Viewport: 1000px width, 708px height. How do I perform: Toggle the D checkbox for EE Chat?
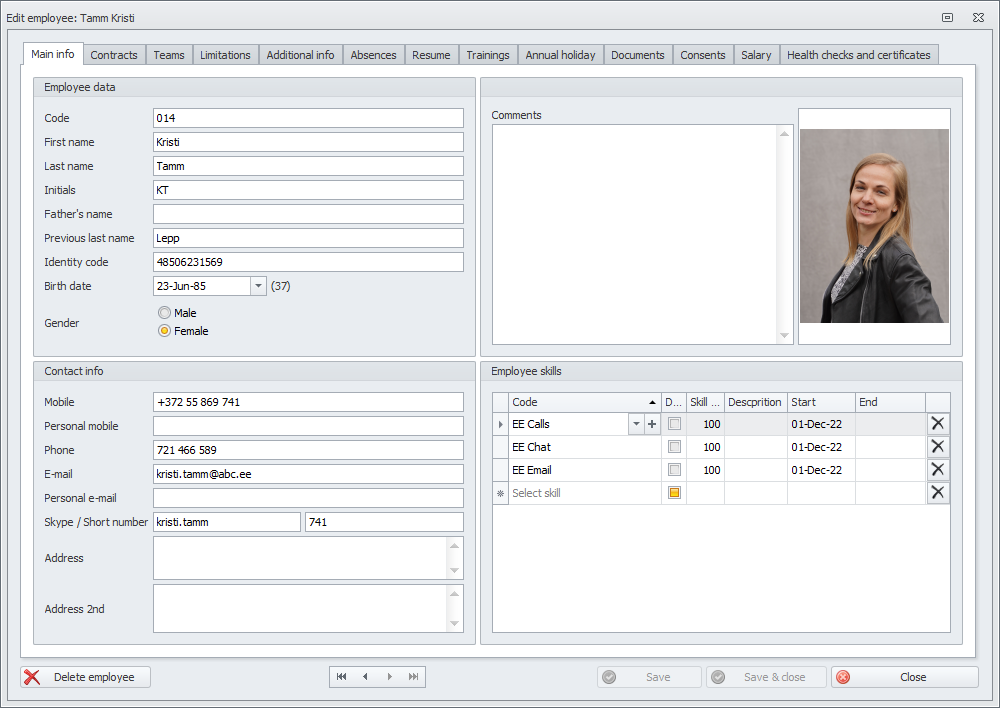674,446
